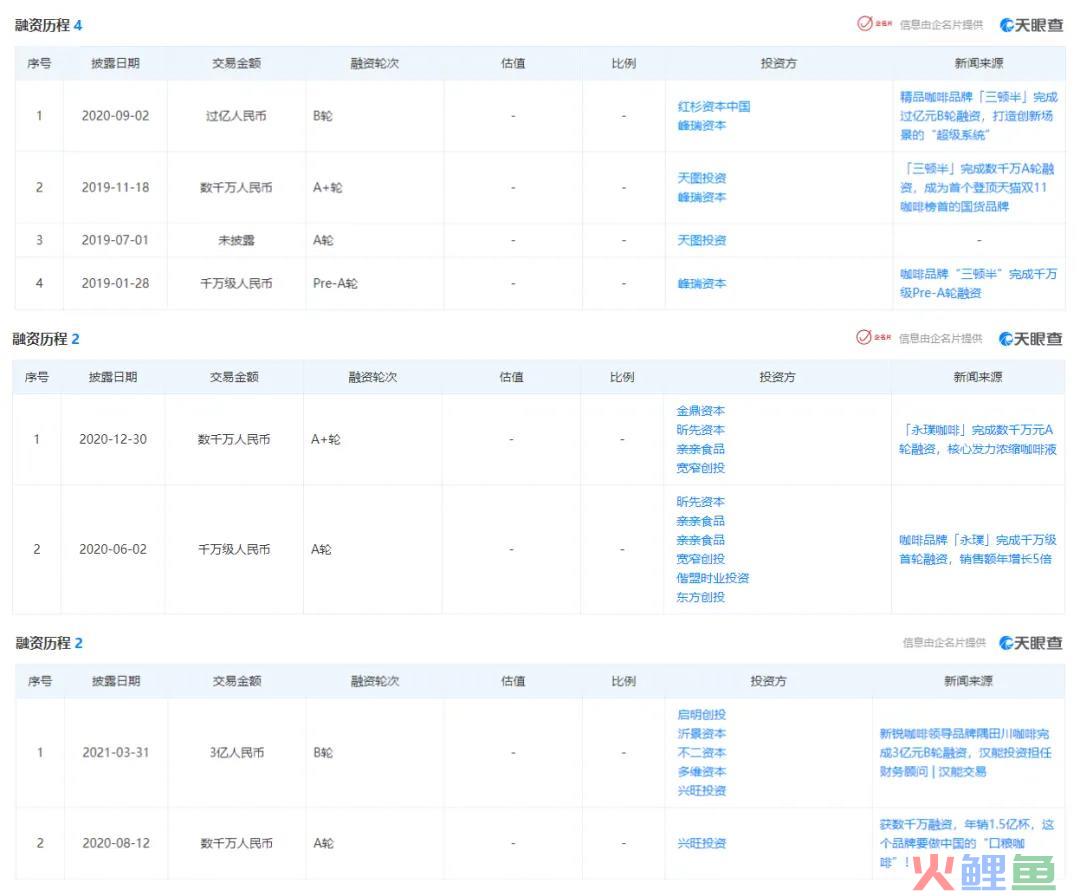This screenshot has height=896, width=1080.
Task: Select disclosure date 2019-07-01
Action: (x=115, y=240)
